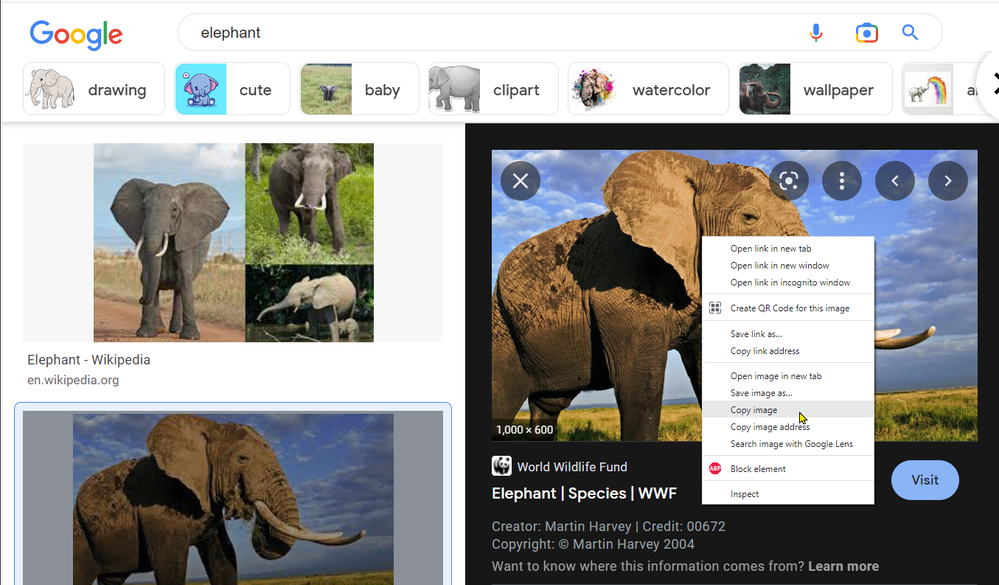Click the QR code icon in context menu
The height and width of the screenshot is (585, 999).
[x=715, y=308]
